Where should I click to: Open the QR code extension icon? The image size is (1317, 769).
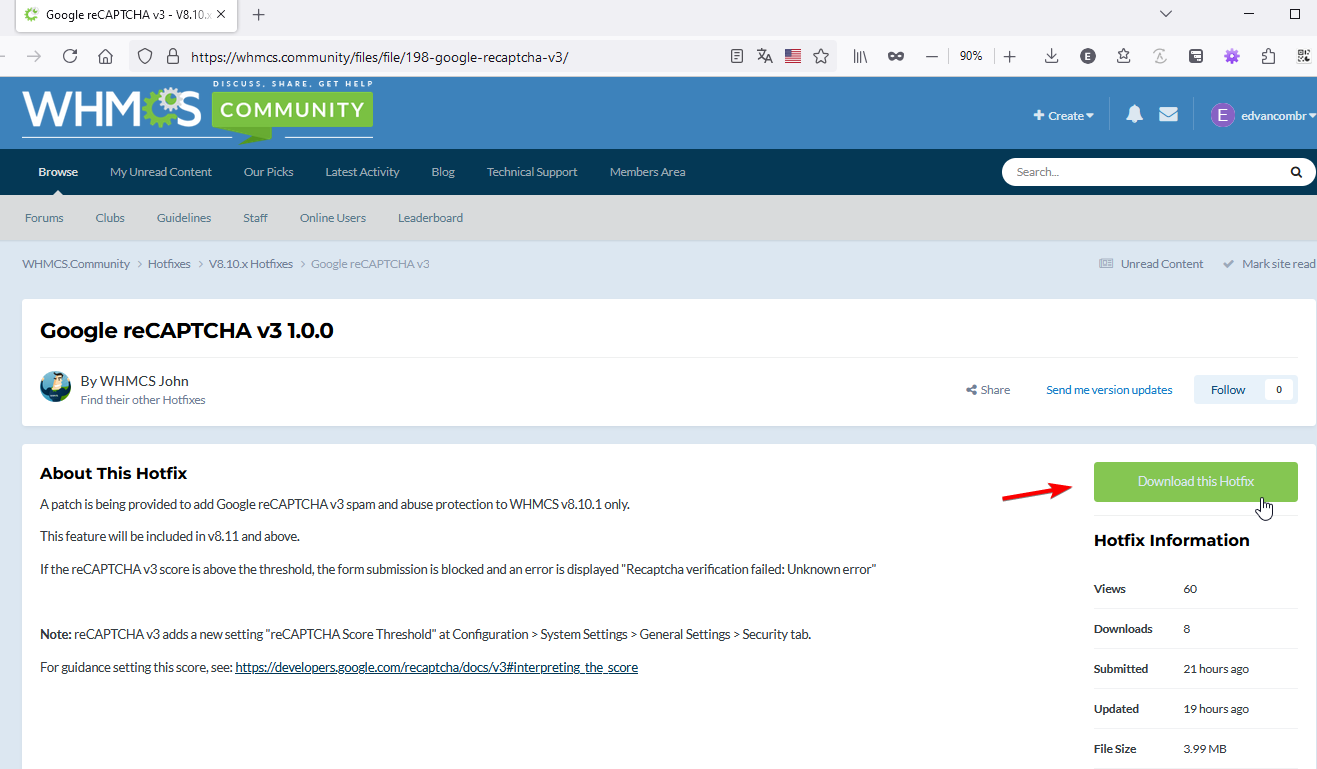coord(1304,57)
